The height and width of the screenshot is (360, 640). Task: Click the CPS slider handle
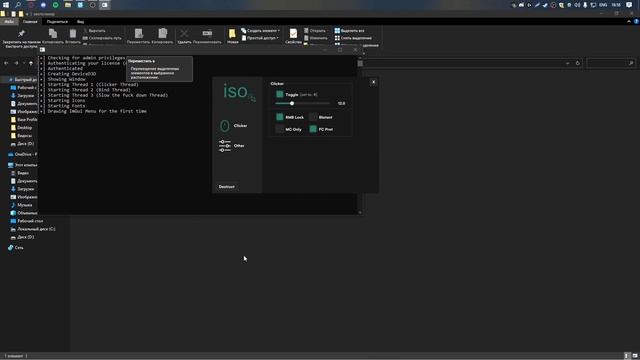click(292, 104)
